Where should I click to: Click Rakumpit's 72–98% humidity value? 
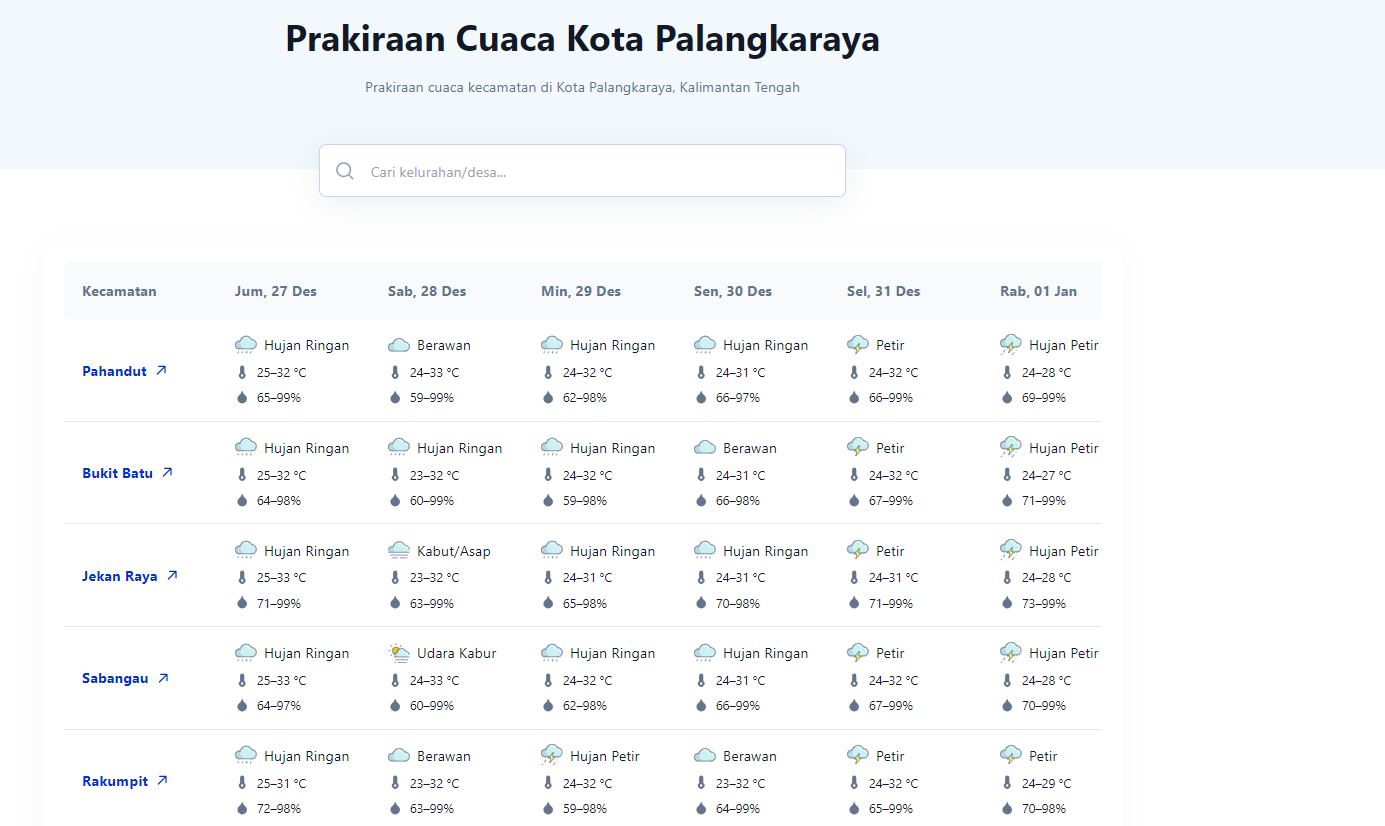(279, 808)
